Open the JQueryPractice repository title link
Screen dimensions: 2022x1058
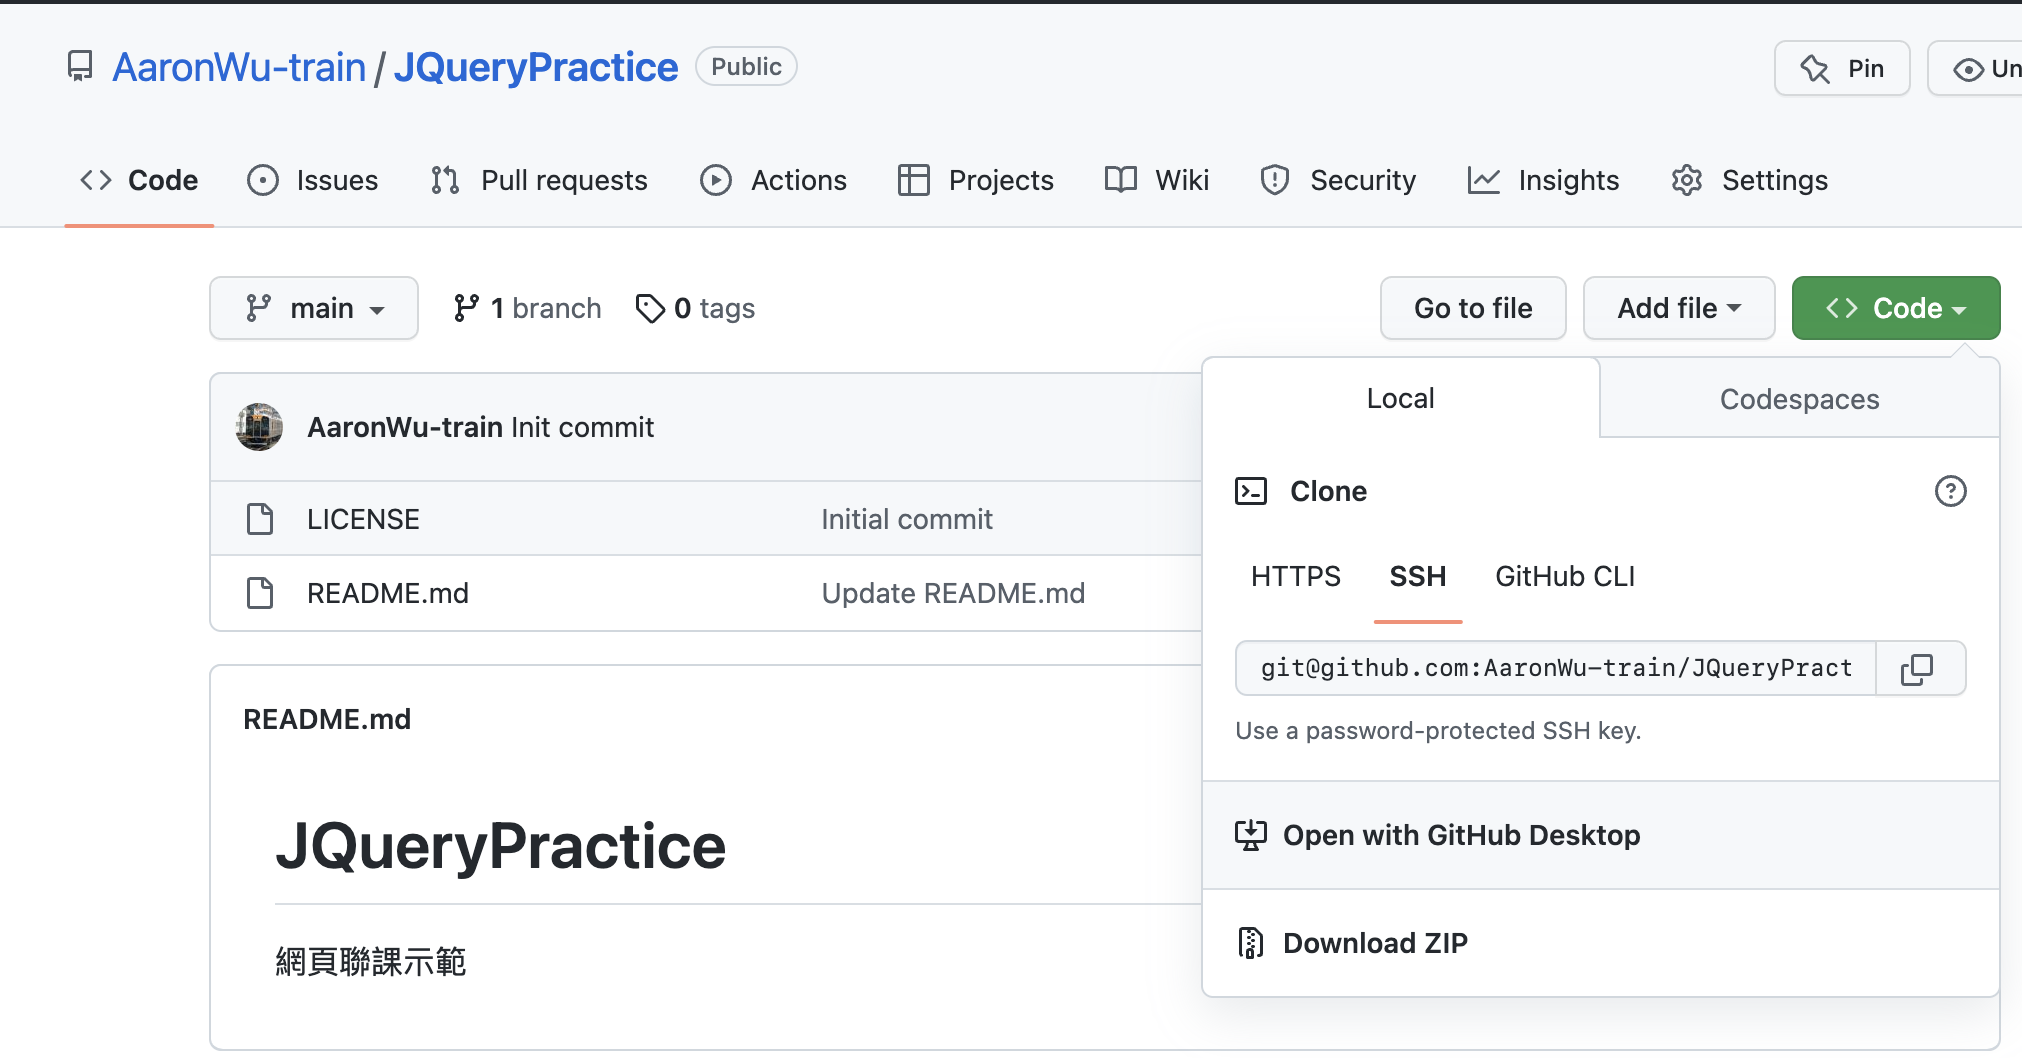pyautogui.click(x=536, y=67)
